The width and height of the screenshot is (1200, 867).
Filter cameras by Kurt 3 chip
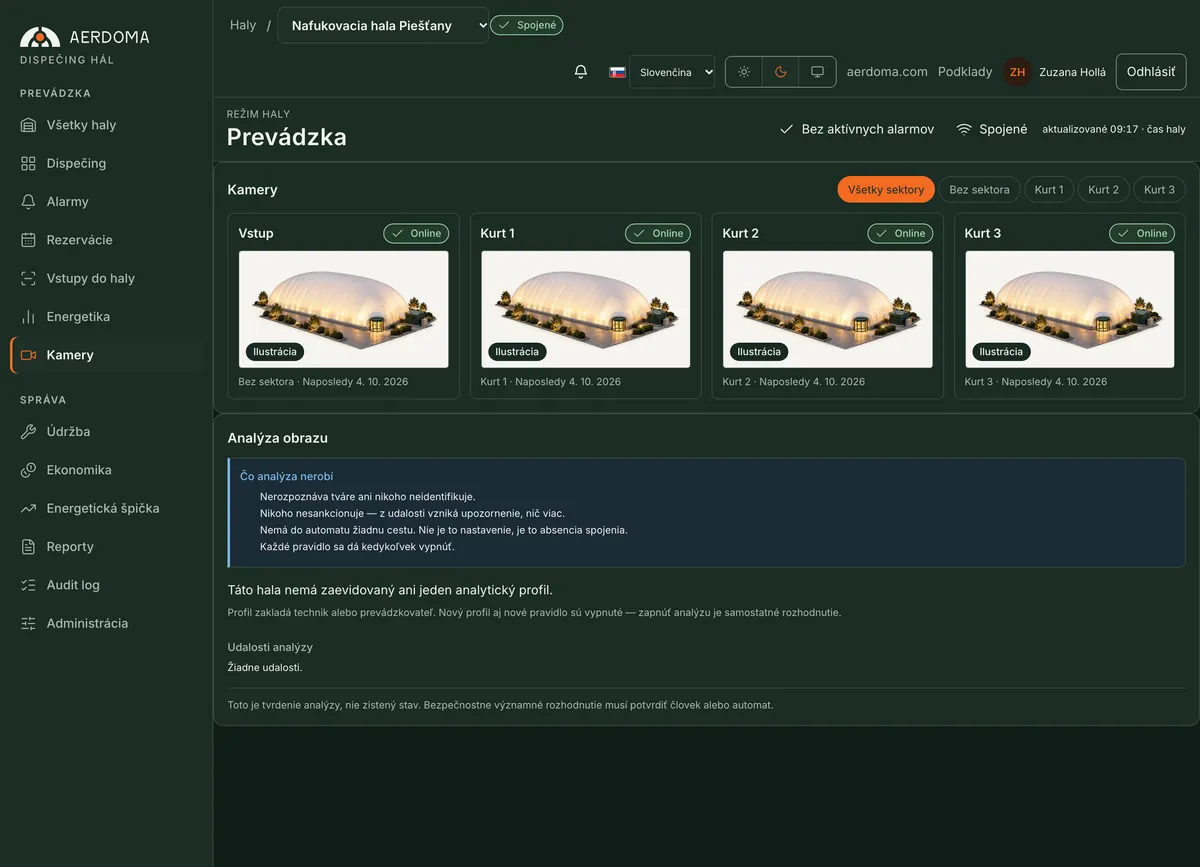(1159, 189)
